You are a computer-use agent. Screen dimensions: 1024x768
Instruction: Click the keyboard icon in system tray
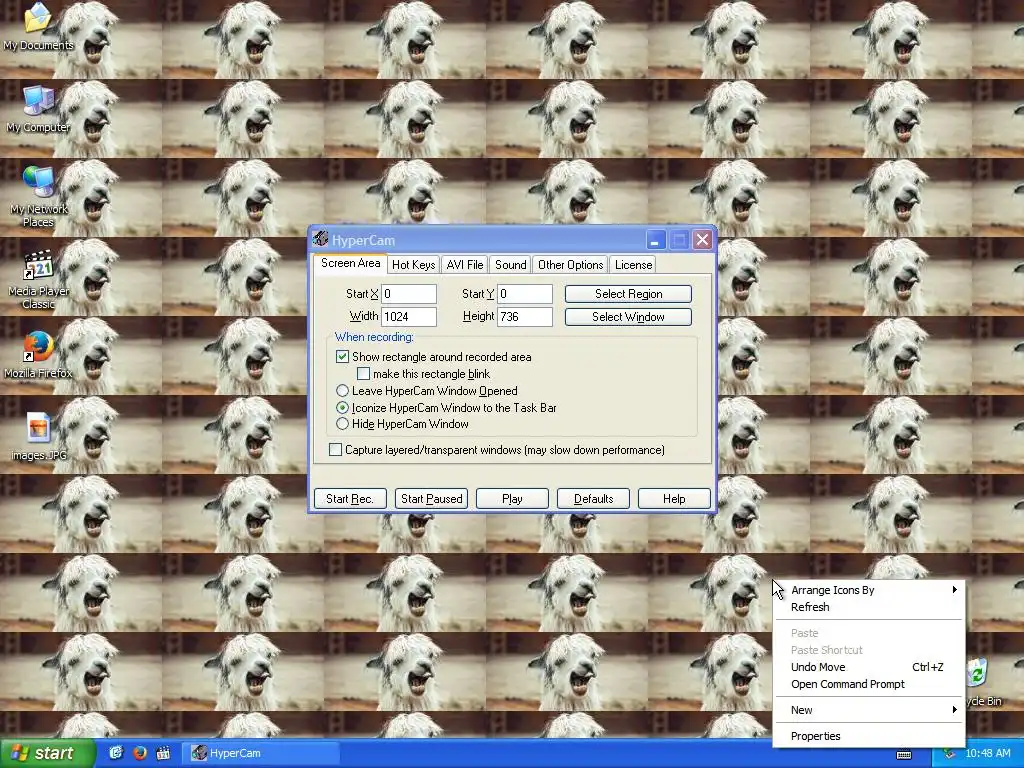904,755
